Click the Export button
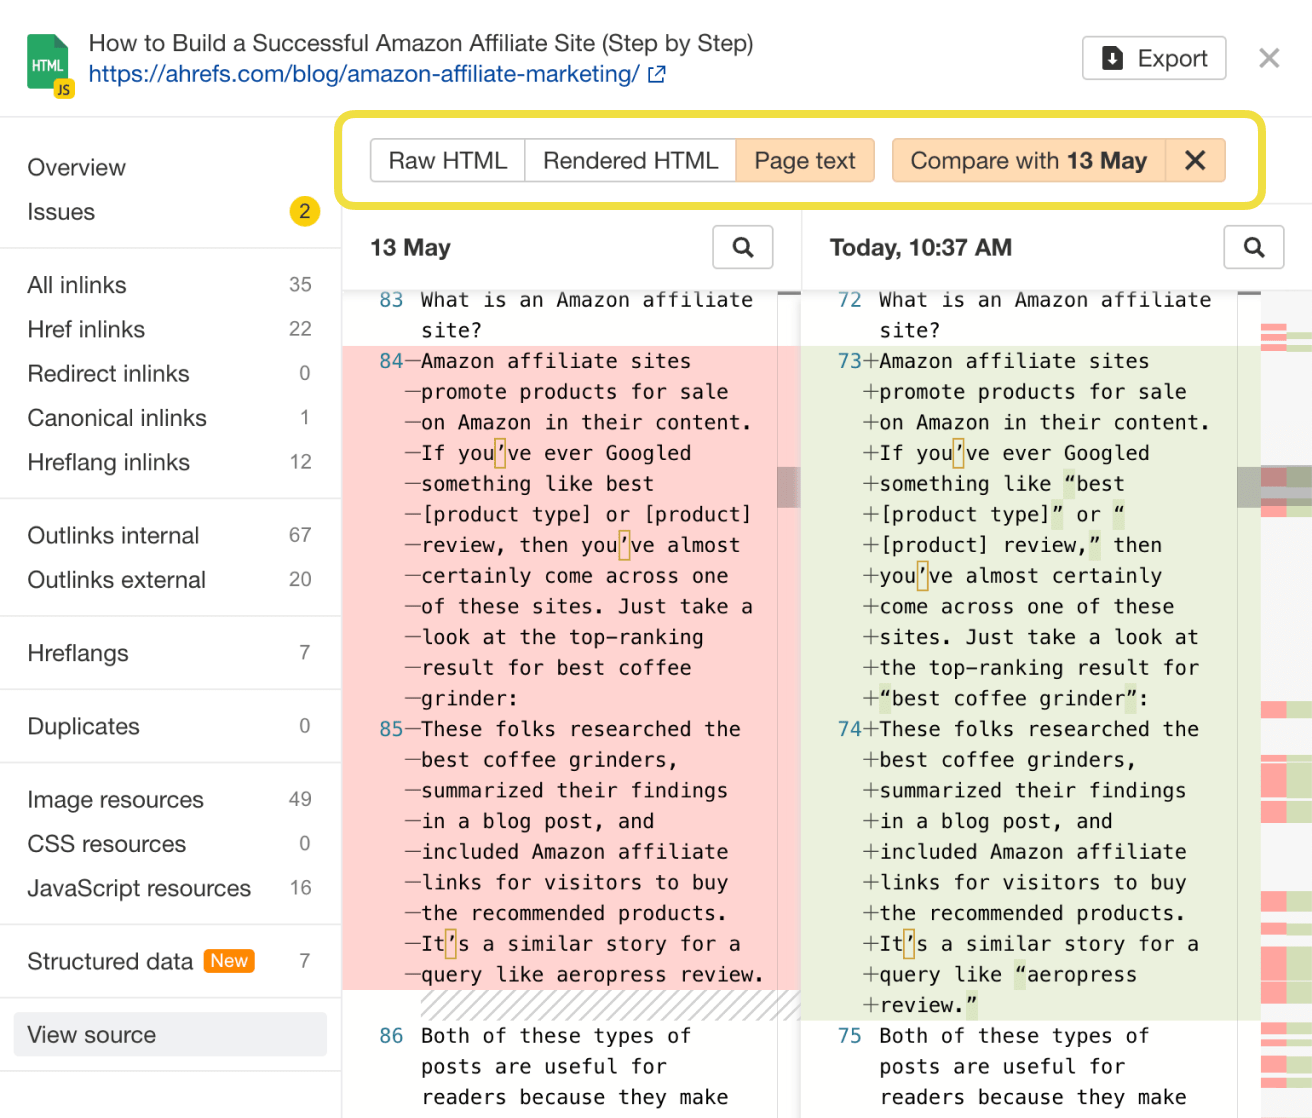 pyautogui.click(x=1154, y=58)
